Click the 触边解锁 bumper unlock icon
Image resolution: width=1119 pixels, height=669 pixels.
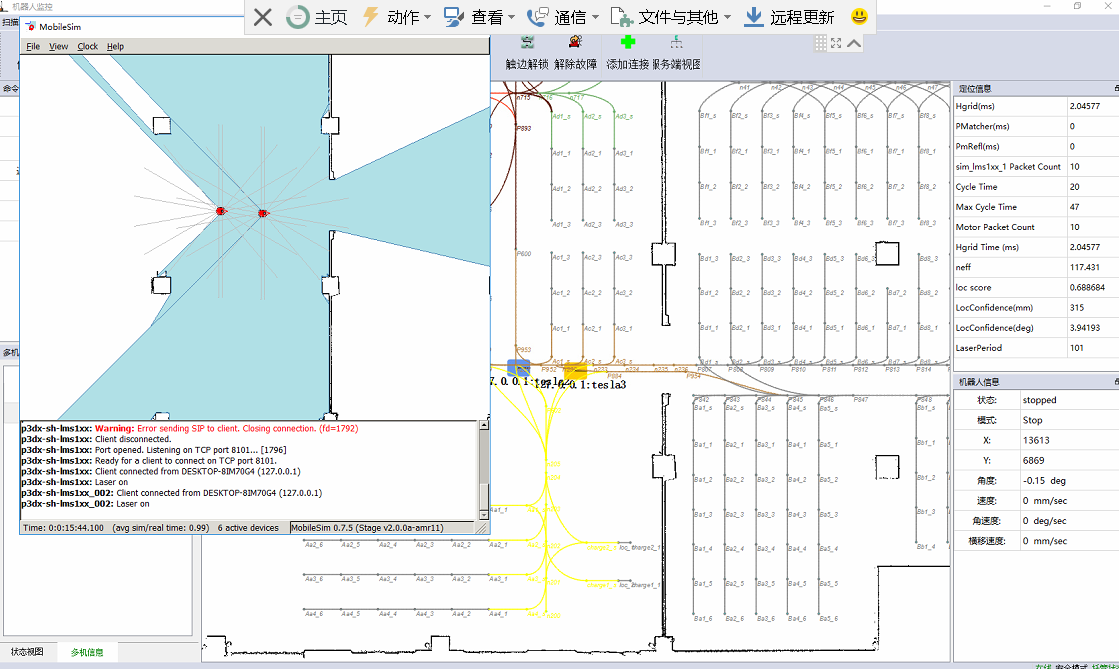tap(527, 43)
